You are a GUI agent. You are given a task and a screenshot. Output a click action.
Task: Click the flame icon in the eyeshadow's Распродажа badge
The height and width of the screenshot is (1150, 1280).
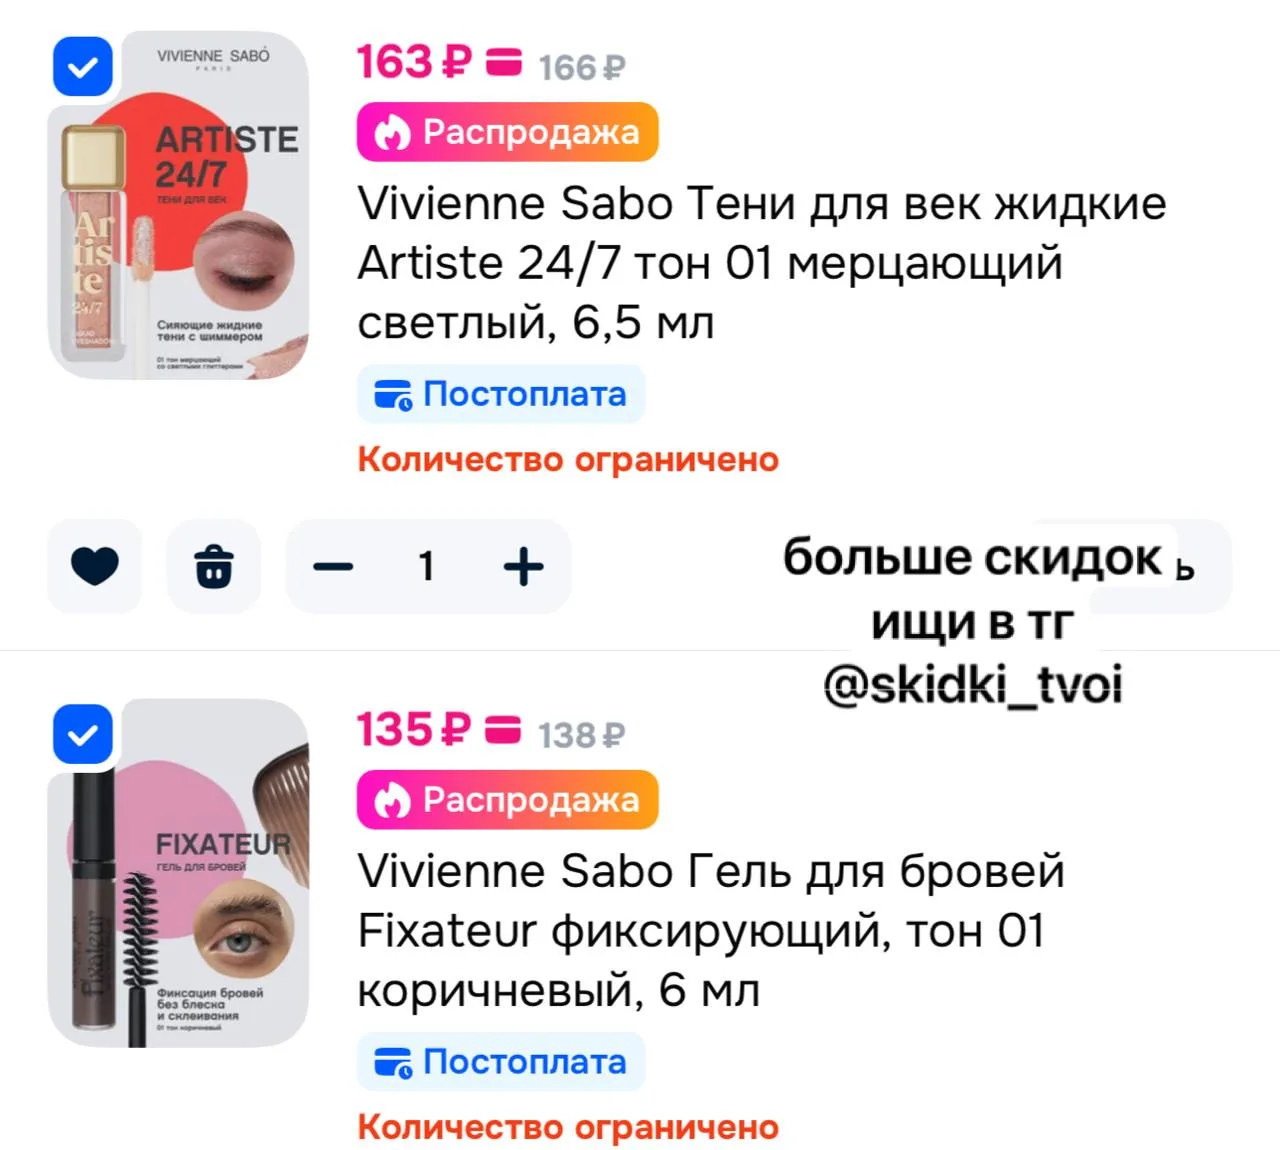392,132
